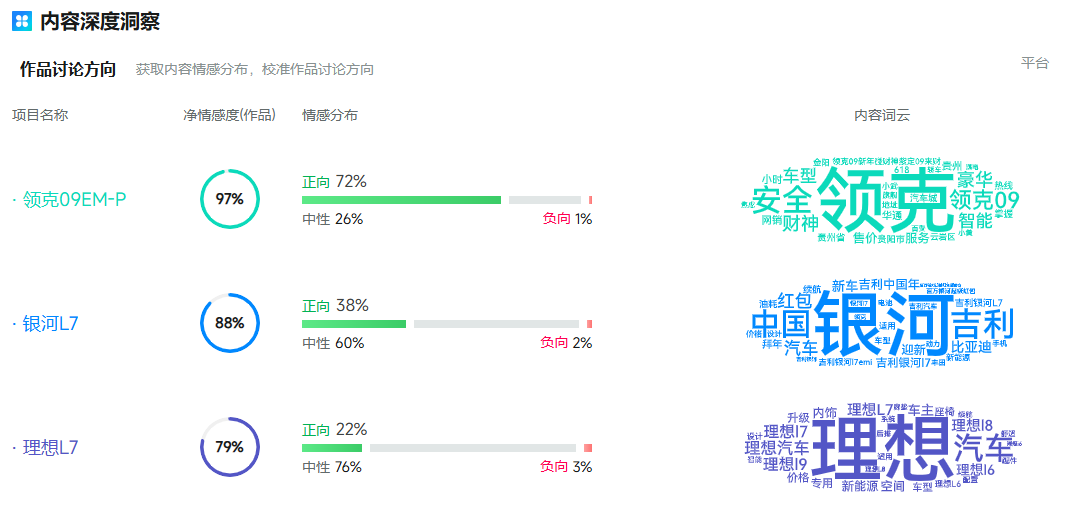Click the 内容词云 column header
1065x508 pixels.
click(882, 115)
